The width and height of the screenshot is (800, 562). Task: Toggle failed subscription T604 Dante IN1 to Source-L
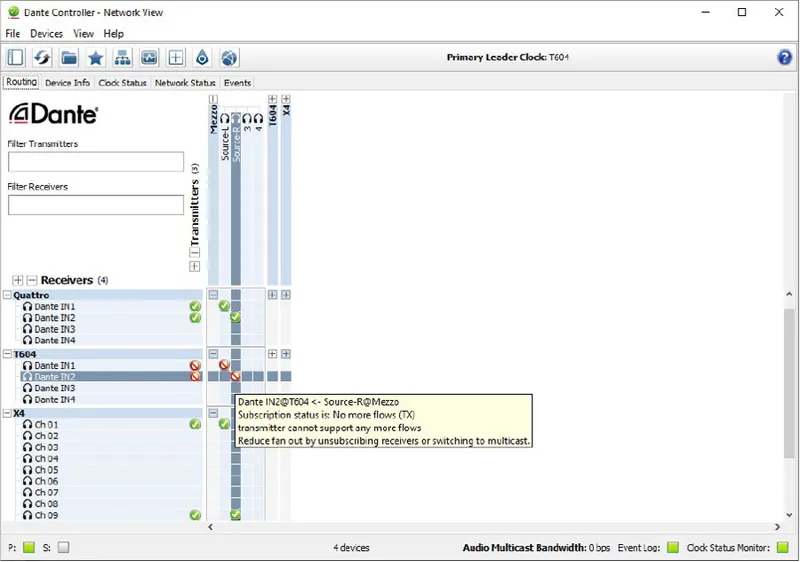click(224, 365)
